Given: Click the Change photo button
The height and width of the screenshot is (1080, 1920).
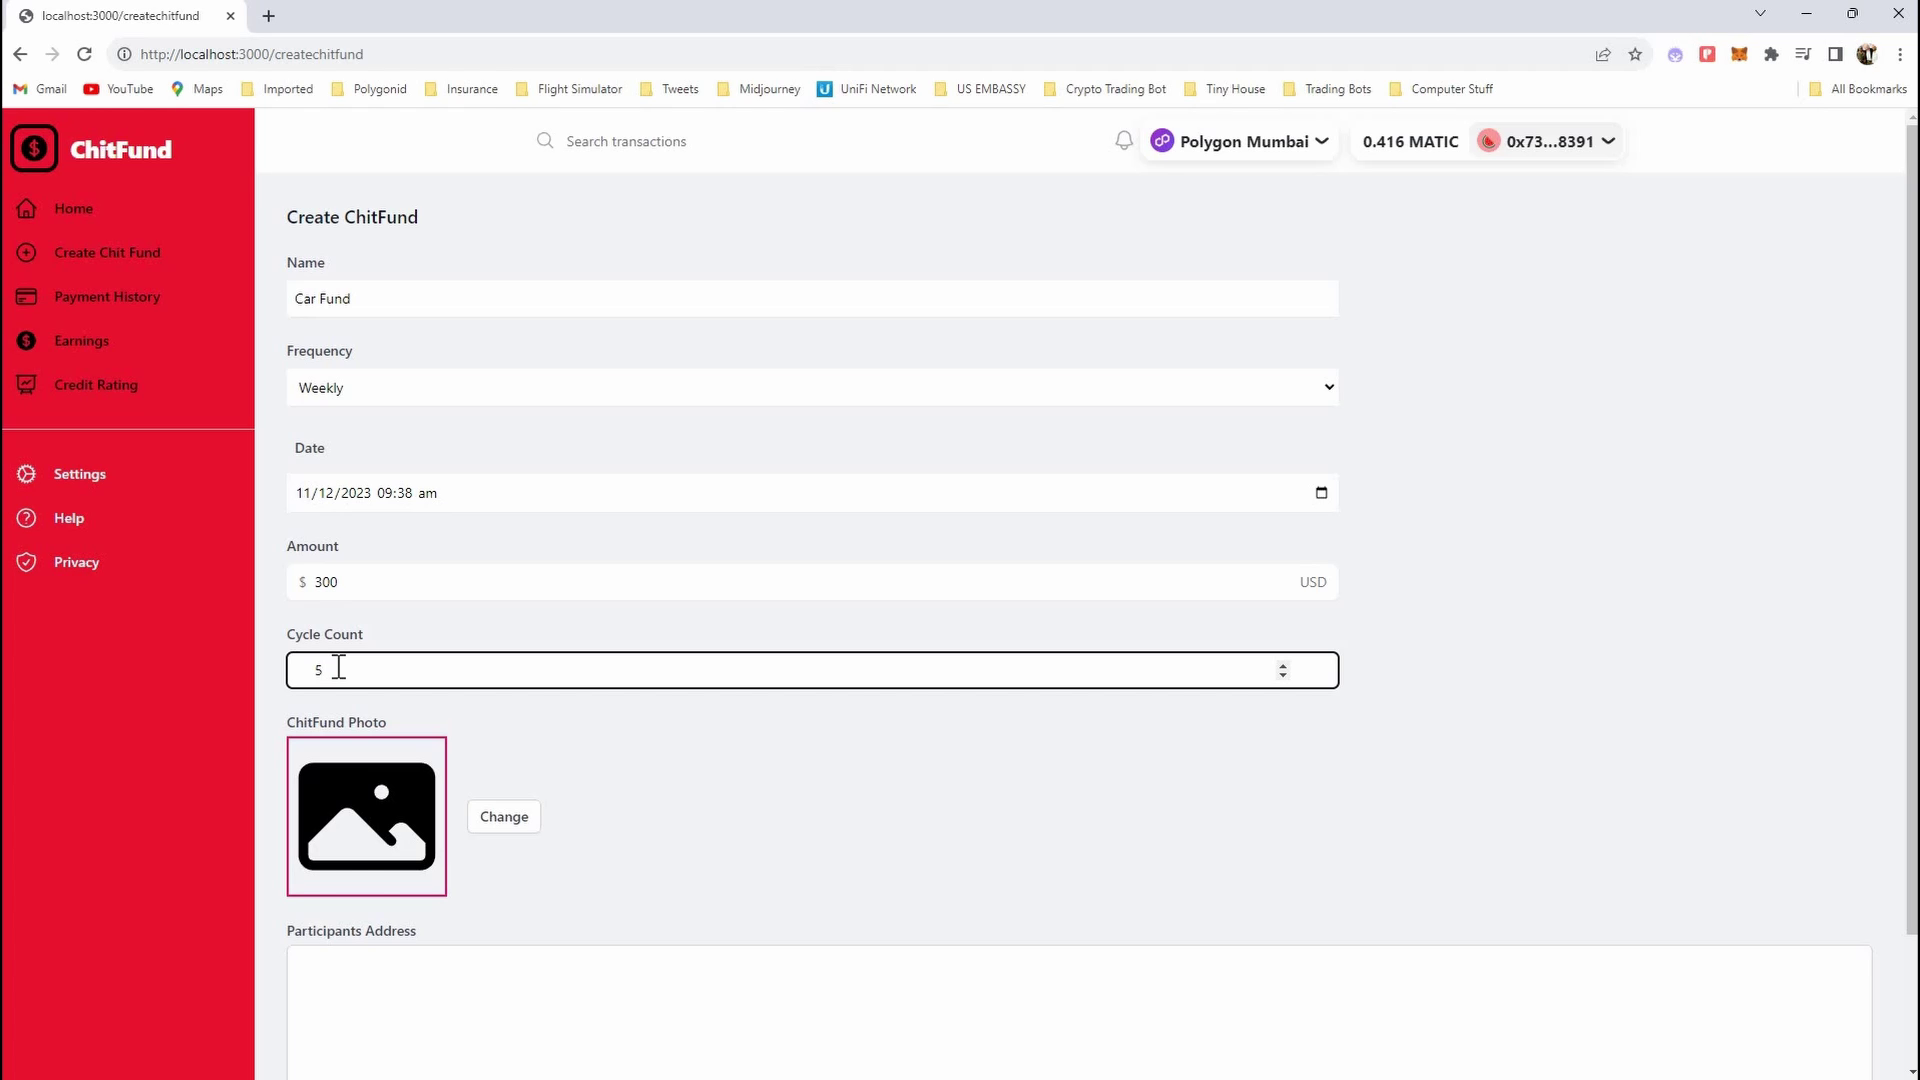Looking at the screenshot, I should click(504, 817).
